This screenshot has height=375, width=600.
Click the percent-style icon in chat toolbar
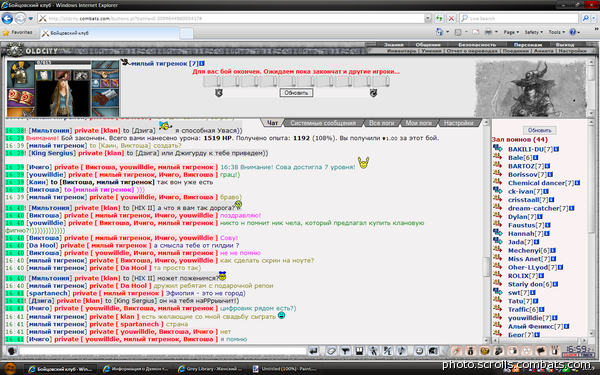click(x=387, y=351)
